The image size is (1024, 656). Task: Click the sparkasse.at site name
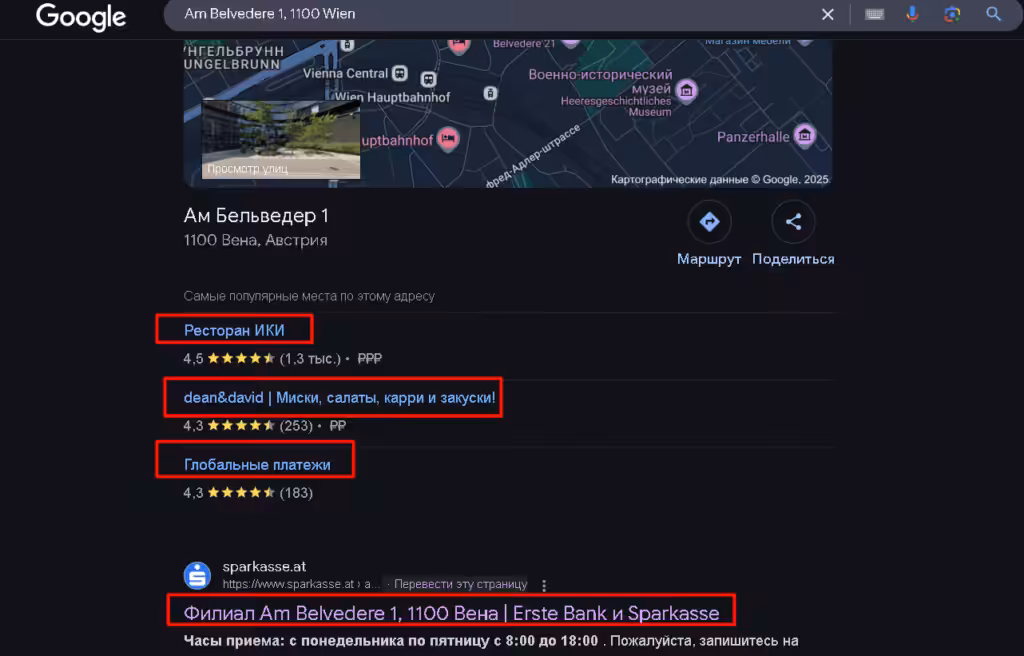click(x=264, y=567)
